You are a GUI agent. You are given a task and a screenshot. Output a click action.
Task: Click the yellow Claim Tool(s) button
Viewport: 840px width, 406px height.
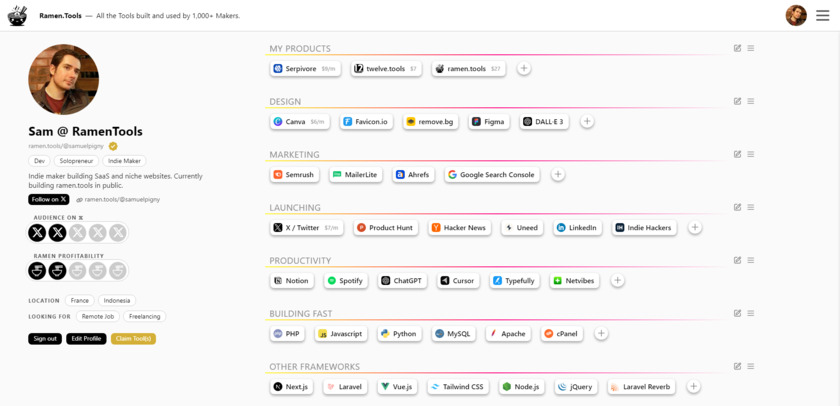point(133,339)
